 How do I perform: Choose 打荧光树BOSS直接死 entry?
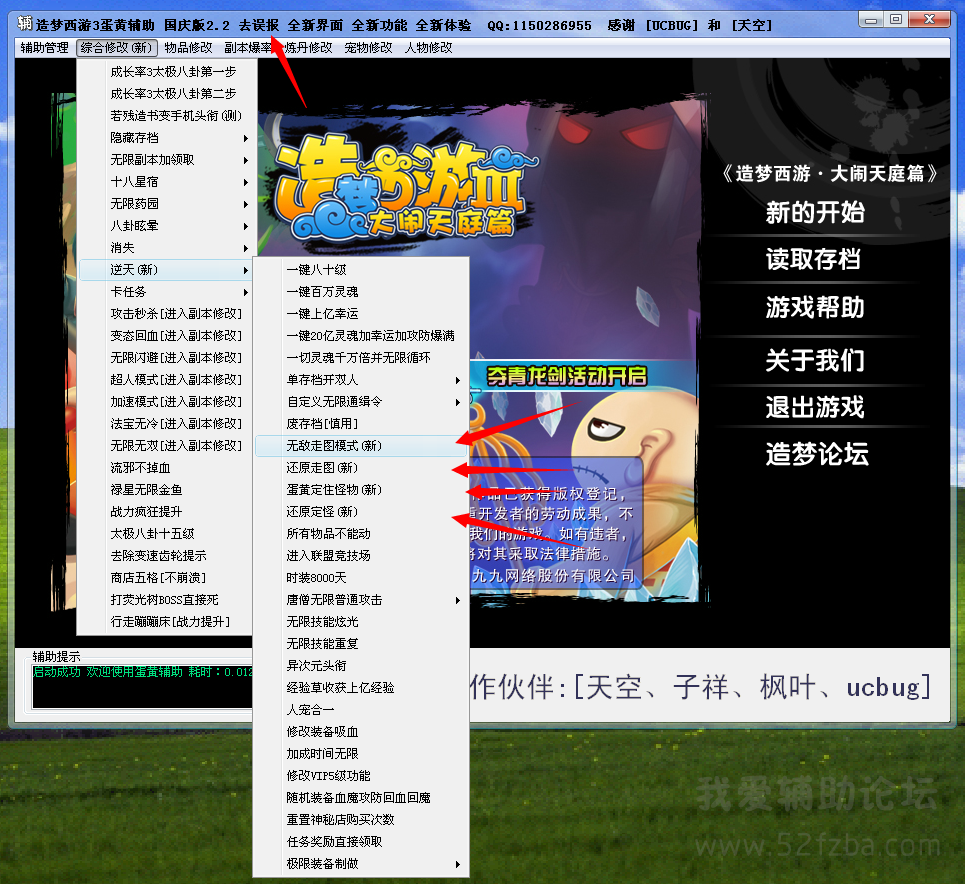point(165,600)
